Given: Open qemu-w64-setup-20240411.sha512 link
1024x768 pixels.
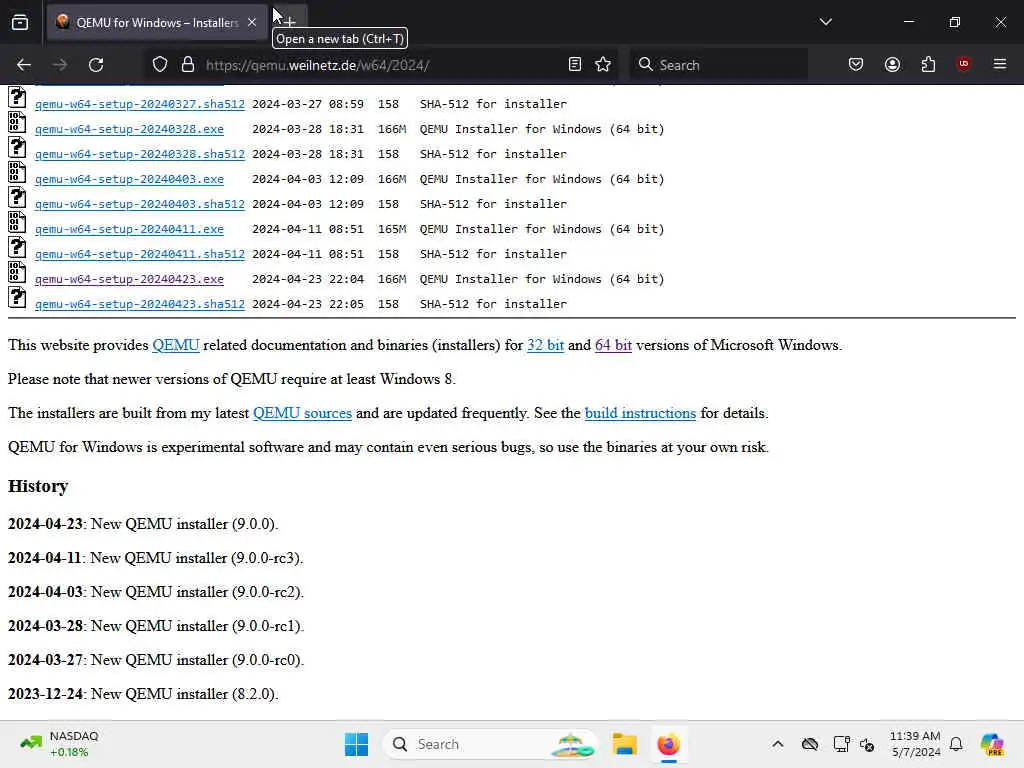Looking at the screenshot, I should pyautogui.click(x=140, y=254).
